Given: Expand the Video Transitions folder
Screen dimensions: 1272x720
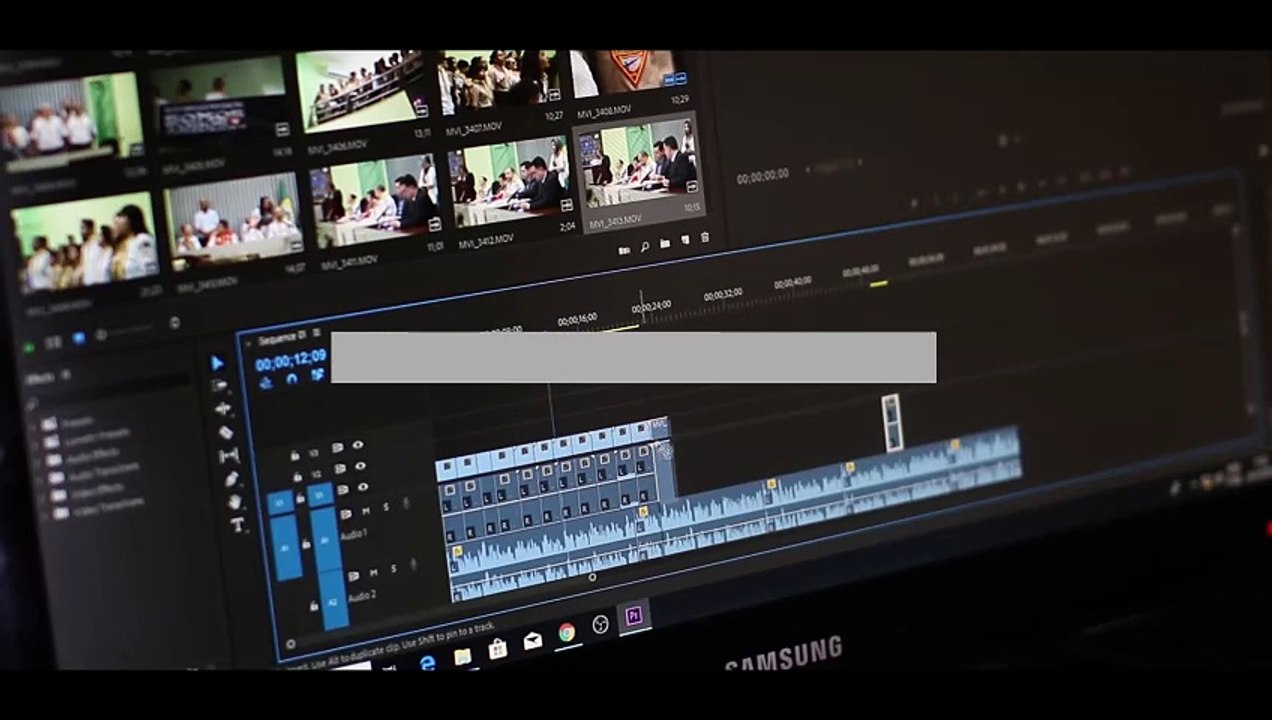Looking at the screenshot, I should pyautogui.click(x=44, y=513).
